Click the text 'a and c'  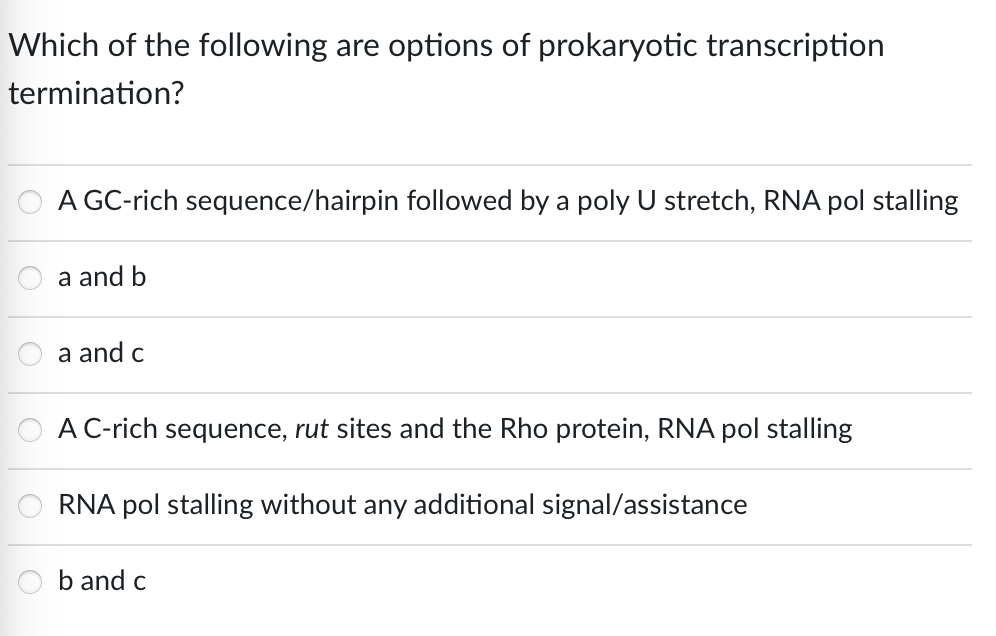(x=101, y=353)
